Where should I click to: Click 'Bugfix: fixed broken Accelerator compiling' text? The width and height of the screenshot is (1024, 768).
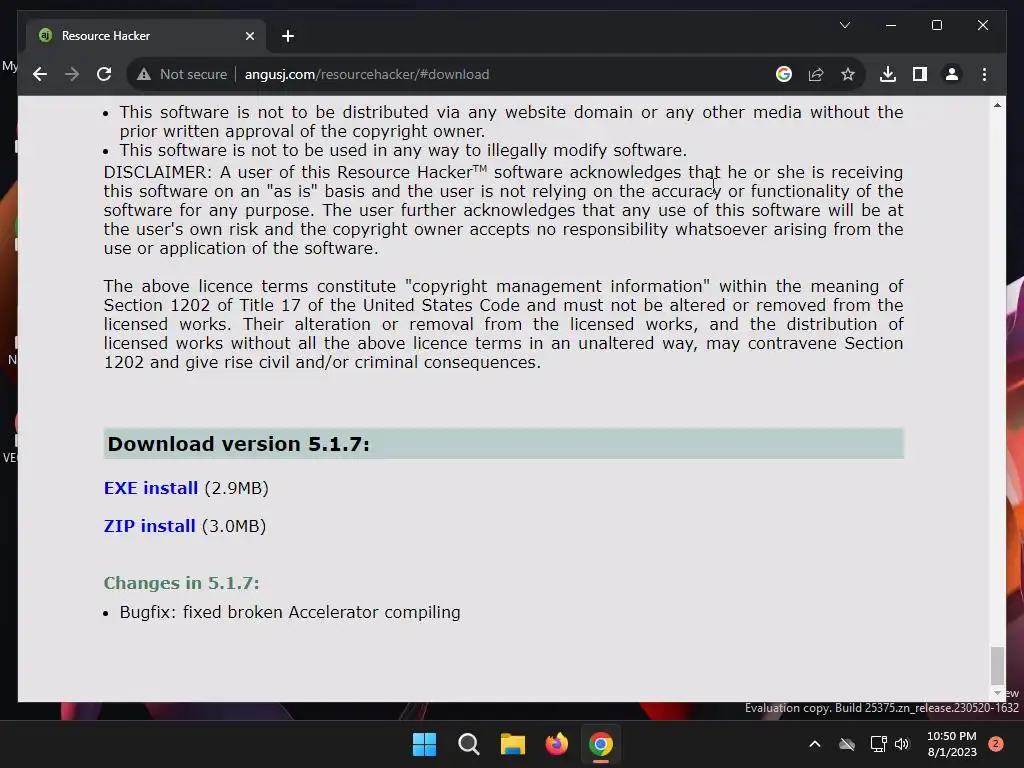(290, 613)
